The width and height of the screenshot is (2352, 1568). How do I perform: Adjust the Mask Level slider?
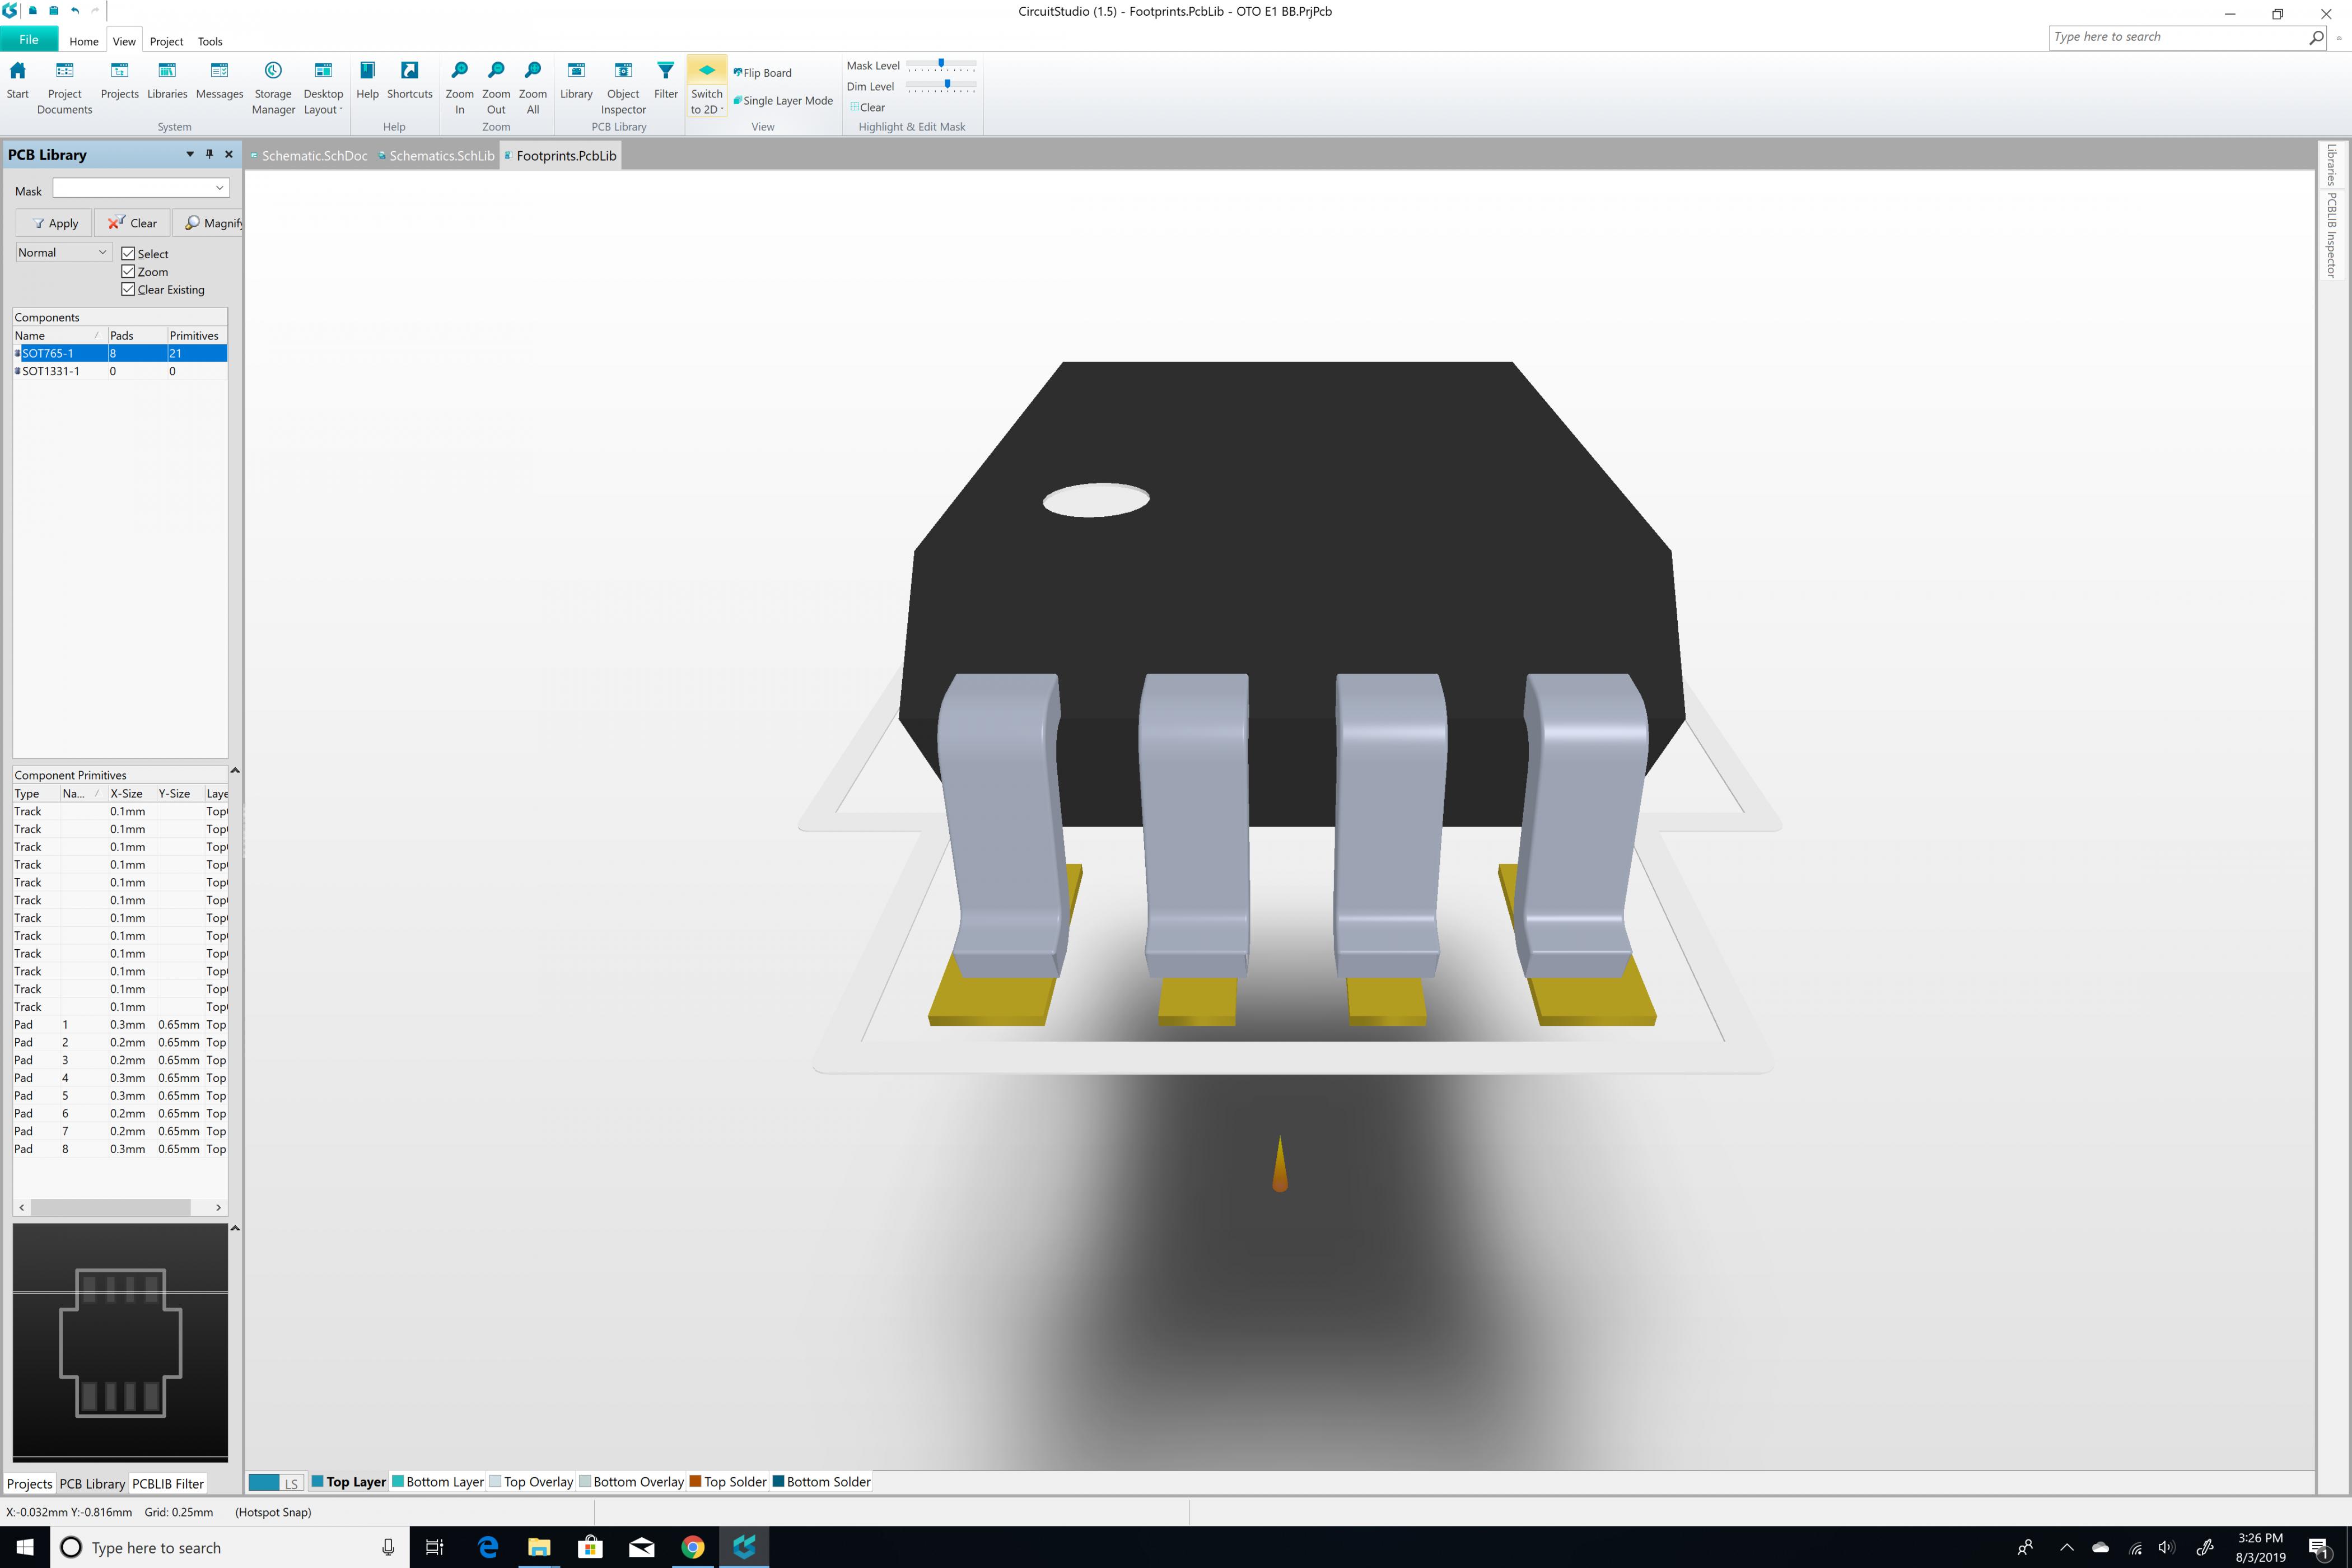(x=941, y=65)
